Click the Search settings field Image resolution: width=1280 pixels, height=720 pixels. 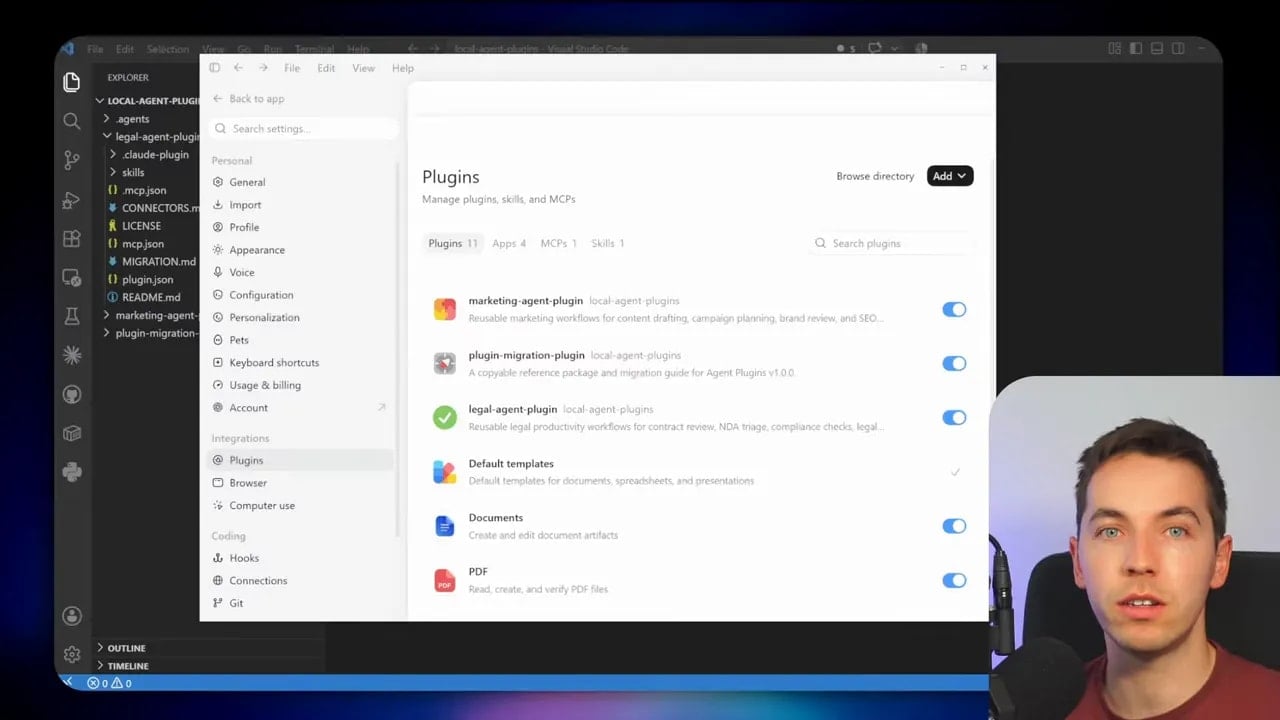coord(304,129)
